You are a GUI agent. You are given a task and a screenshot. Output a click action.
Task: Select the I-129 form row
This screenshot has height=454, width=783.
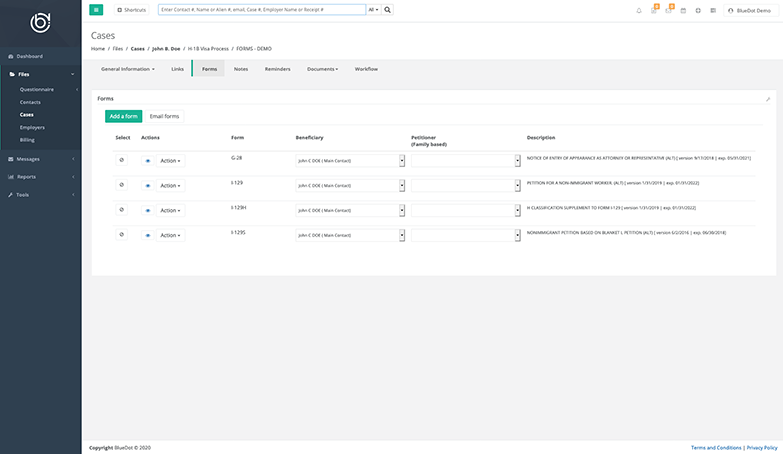pos(121,185)
